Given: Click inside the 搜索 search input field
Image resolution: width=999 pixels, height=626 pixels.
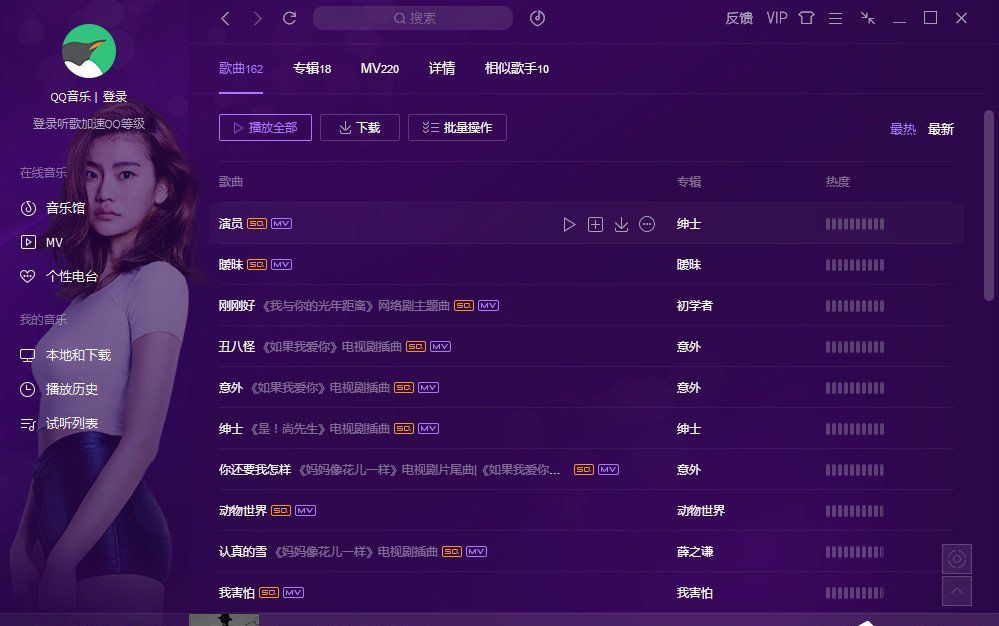Looking at the screenshot, I should coord(414,18).
